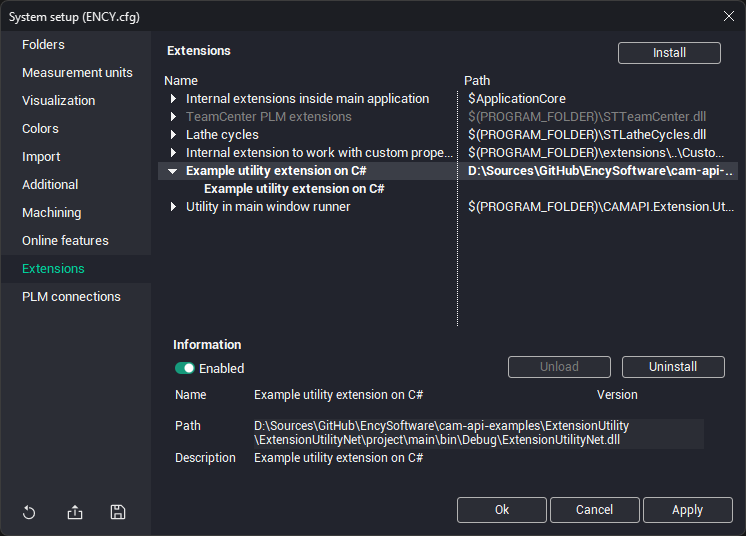
Task: Expand Utility in main window runner
Action: [x=173, y=207]
